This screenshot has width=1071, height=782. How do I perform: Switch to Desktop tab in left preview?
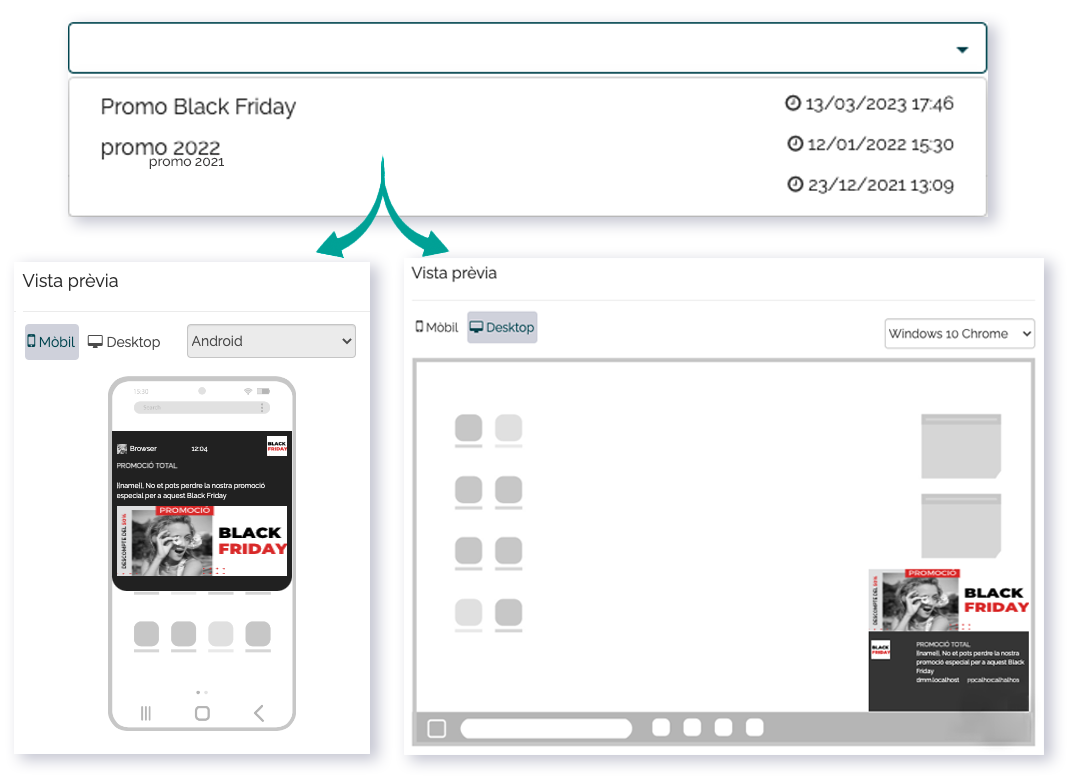point(124,341)
